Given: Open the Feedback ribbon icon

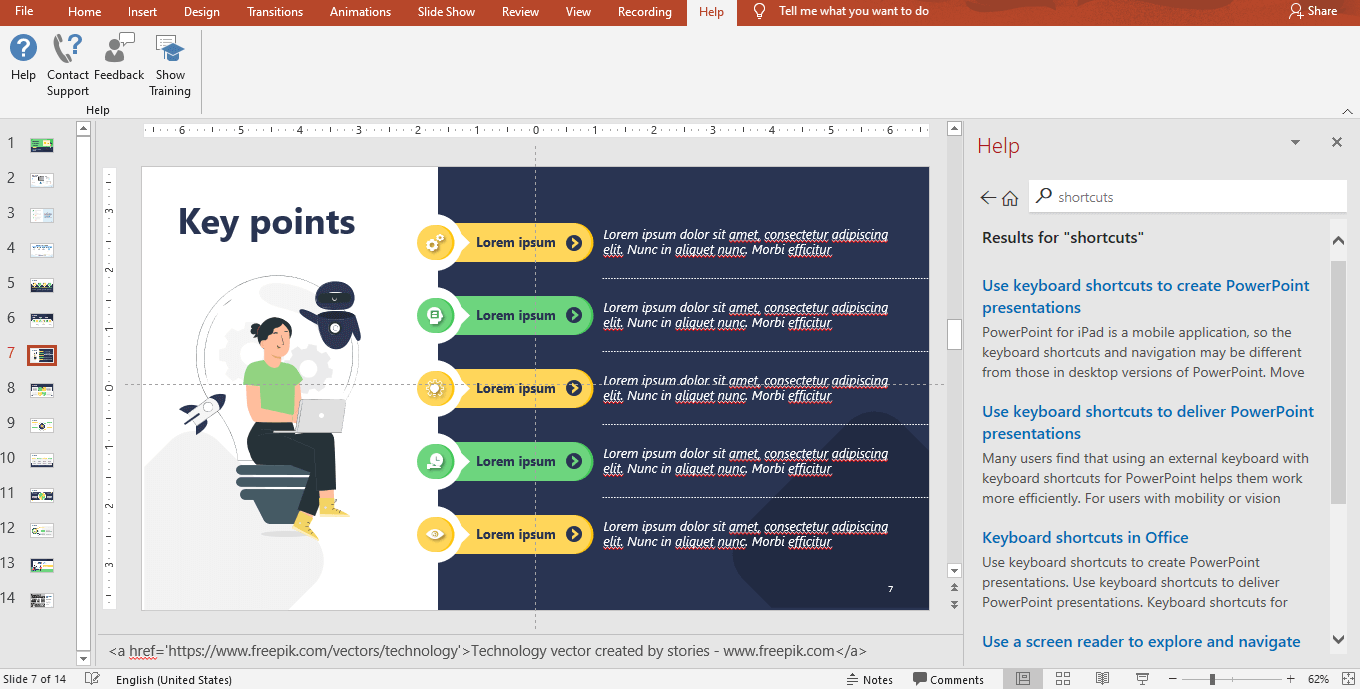Looking at the screenshot, I should point(119,57).
